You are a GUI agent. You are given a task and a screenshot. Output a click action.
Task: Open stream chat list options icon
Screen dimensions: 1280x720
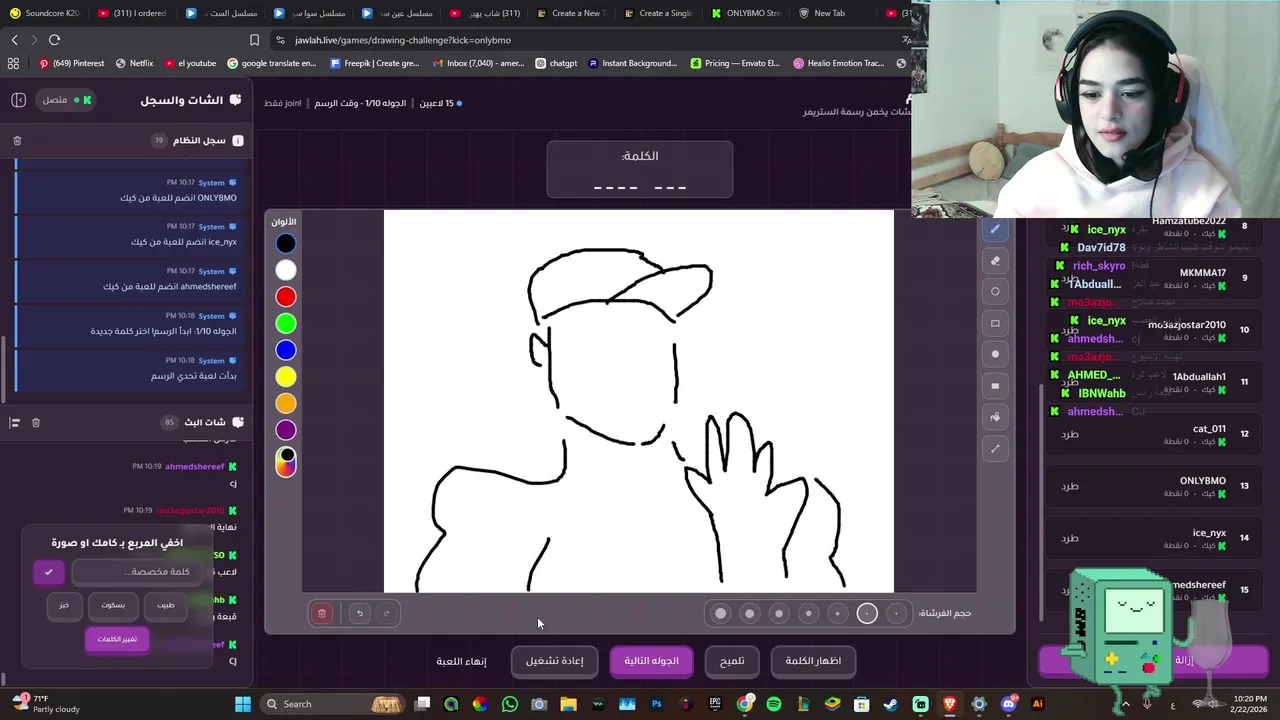(14, 423)
